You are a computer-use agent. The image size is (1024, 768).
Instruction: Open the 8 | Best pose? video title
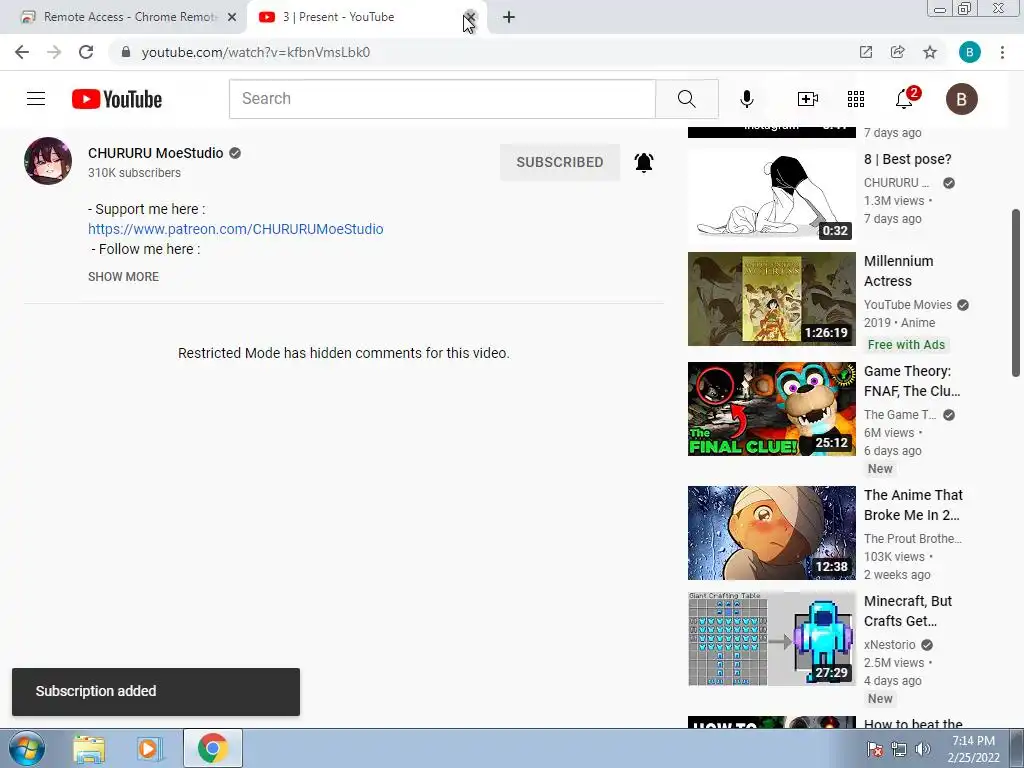pos(907,159)
